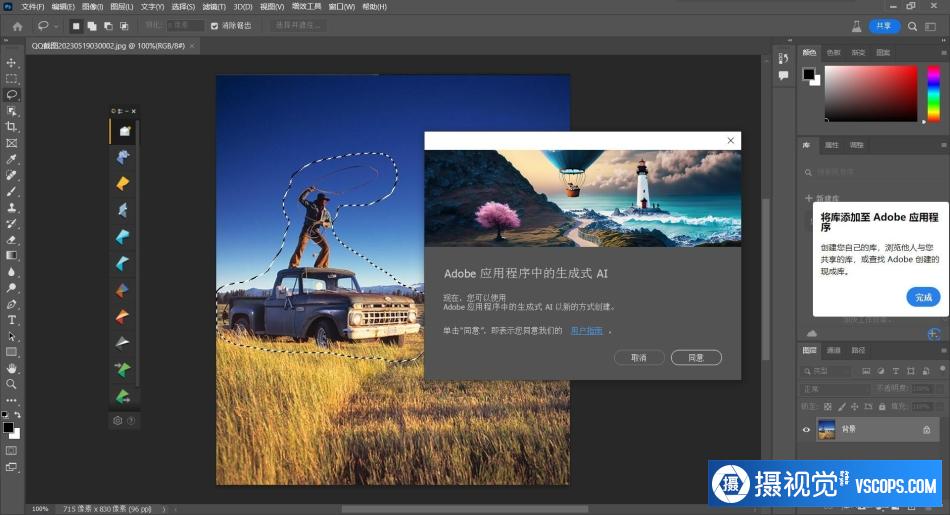Open the Libraries panel options menu
This screenshot has height=515, width=950.
pyautogui.click(x=943, y=145)
